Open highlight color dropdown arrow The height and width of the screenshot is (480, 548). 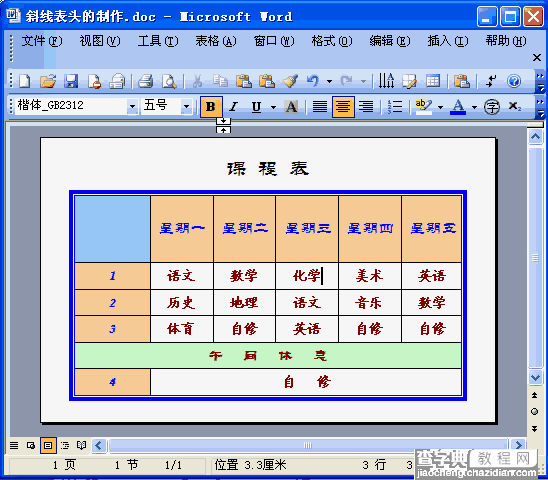(440, 107)
